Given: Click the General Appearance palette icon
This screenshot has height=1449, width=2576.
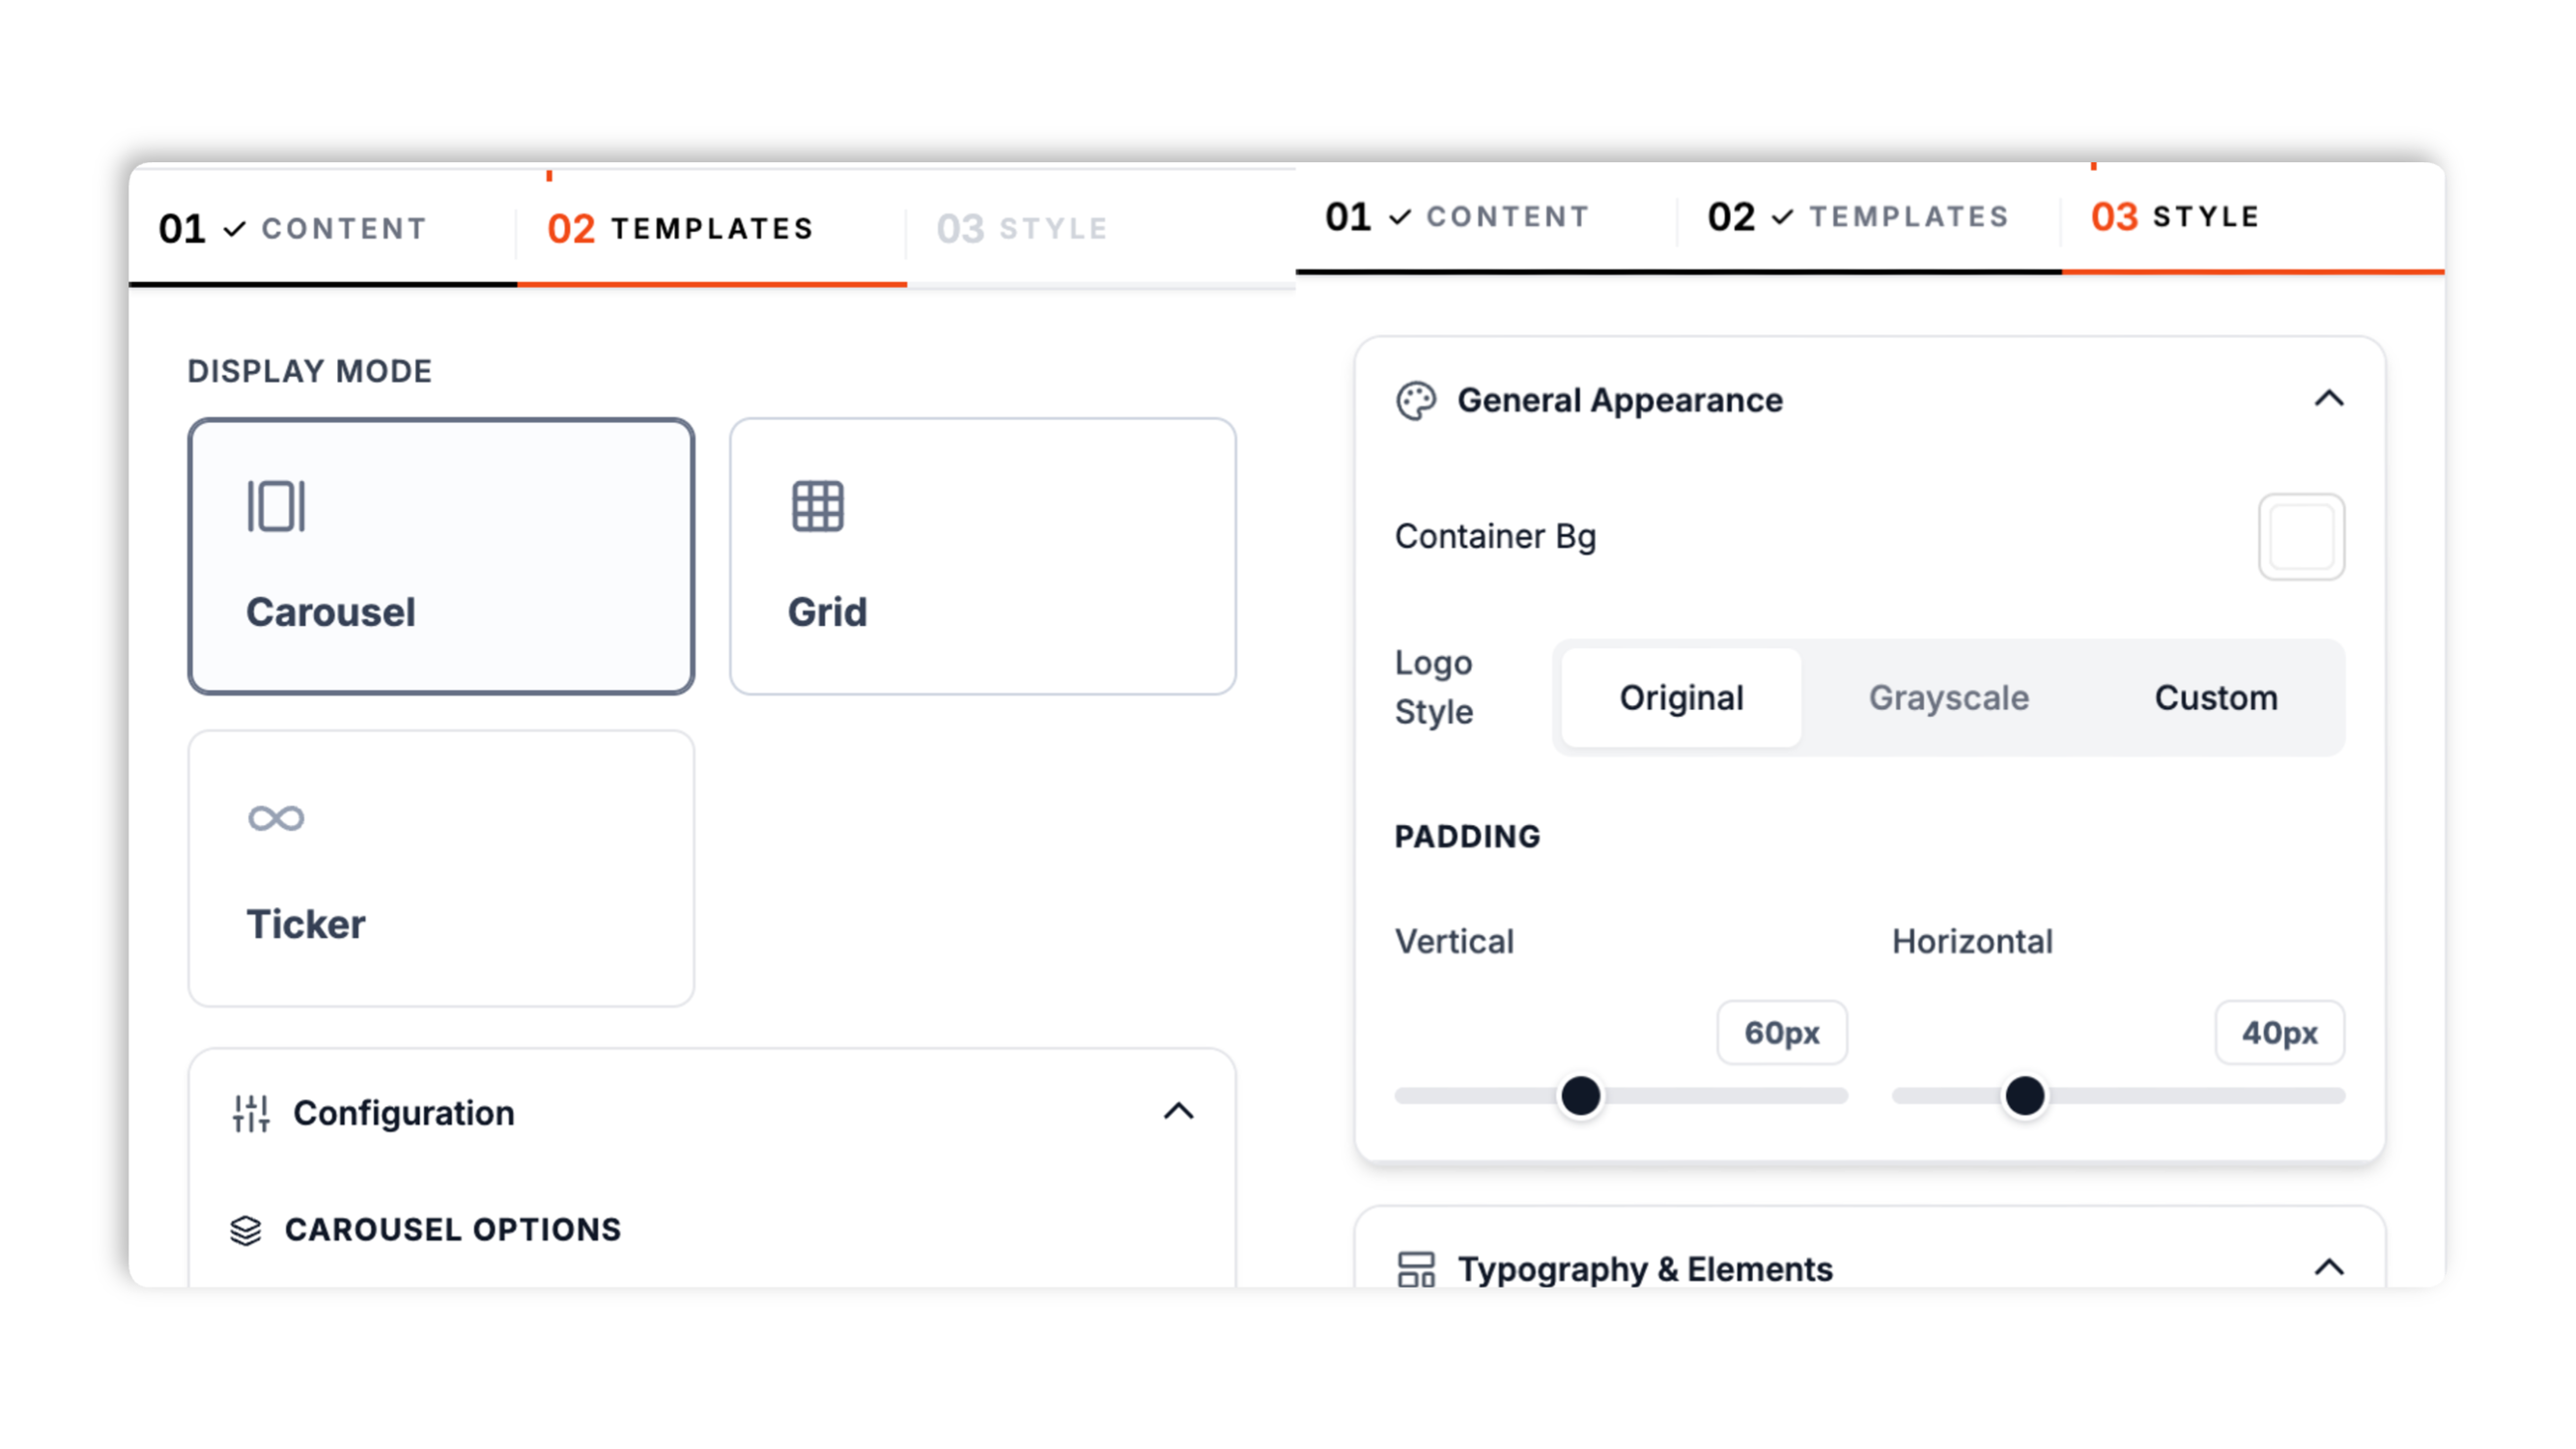Looking at the screenshot, I should [x=1416, y=401].
